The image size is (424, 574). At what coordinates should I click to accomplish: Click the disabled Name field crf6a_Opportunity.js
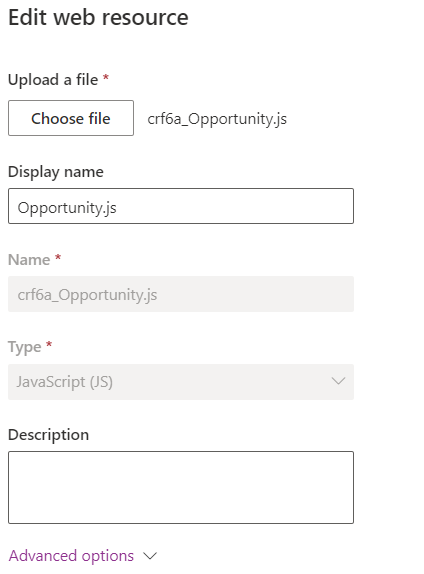[181, 294]
